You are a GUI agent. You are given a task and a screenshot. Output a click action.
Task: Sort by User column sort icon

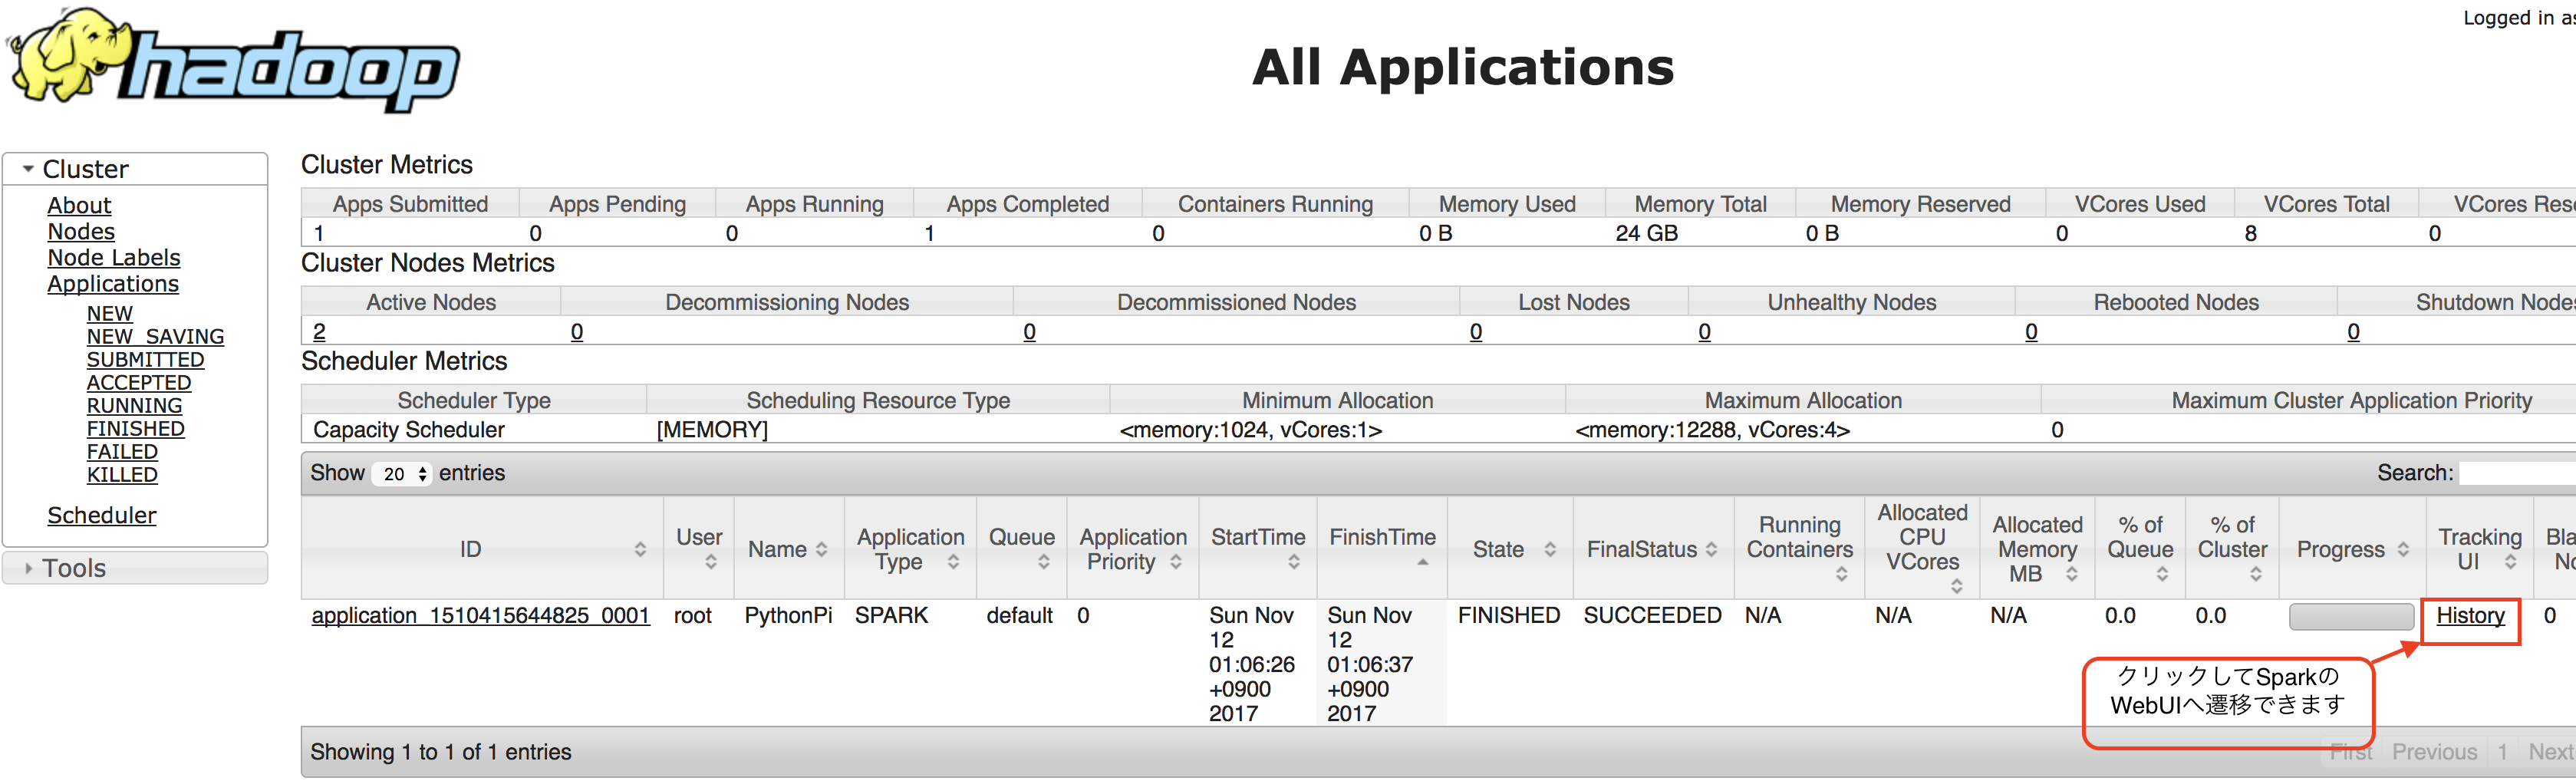tap(710, 562)
